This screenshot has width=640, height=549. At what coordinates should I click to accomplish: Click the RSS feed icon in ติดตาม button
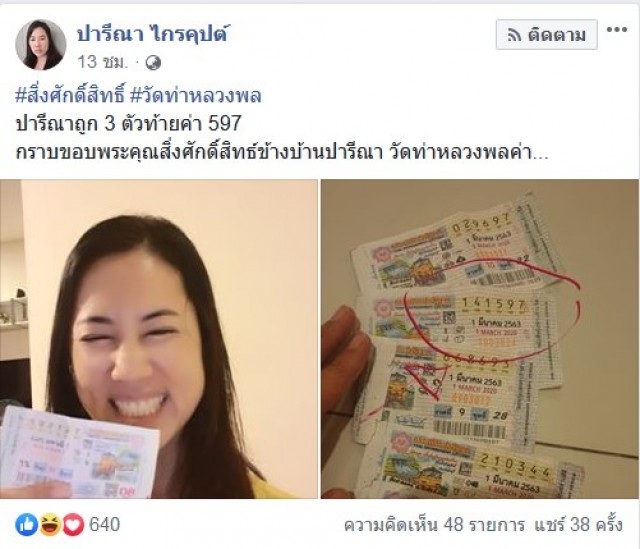tap(514, 35)
